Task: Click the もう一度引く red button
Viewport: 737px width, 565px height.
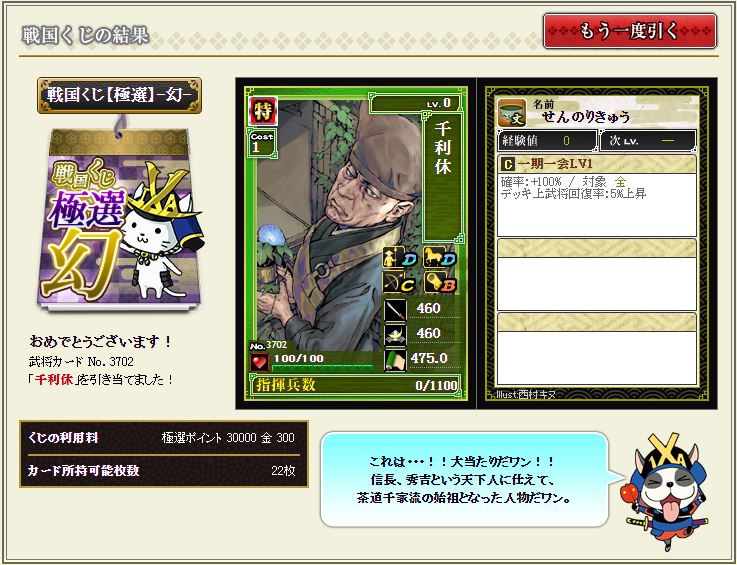Action: click(630, 31)
